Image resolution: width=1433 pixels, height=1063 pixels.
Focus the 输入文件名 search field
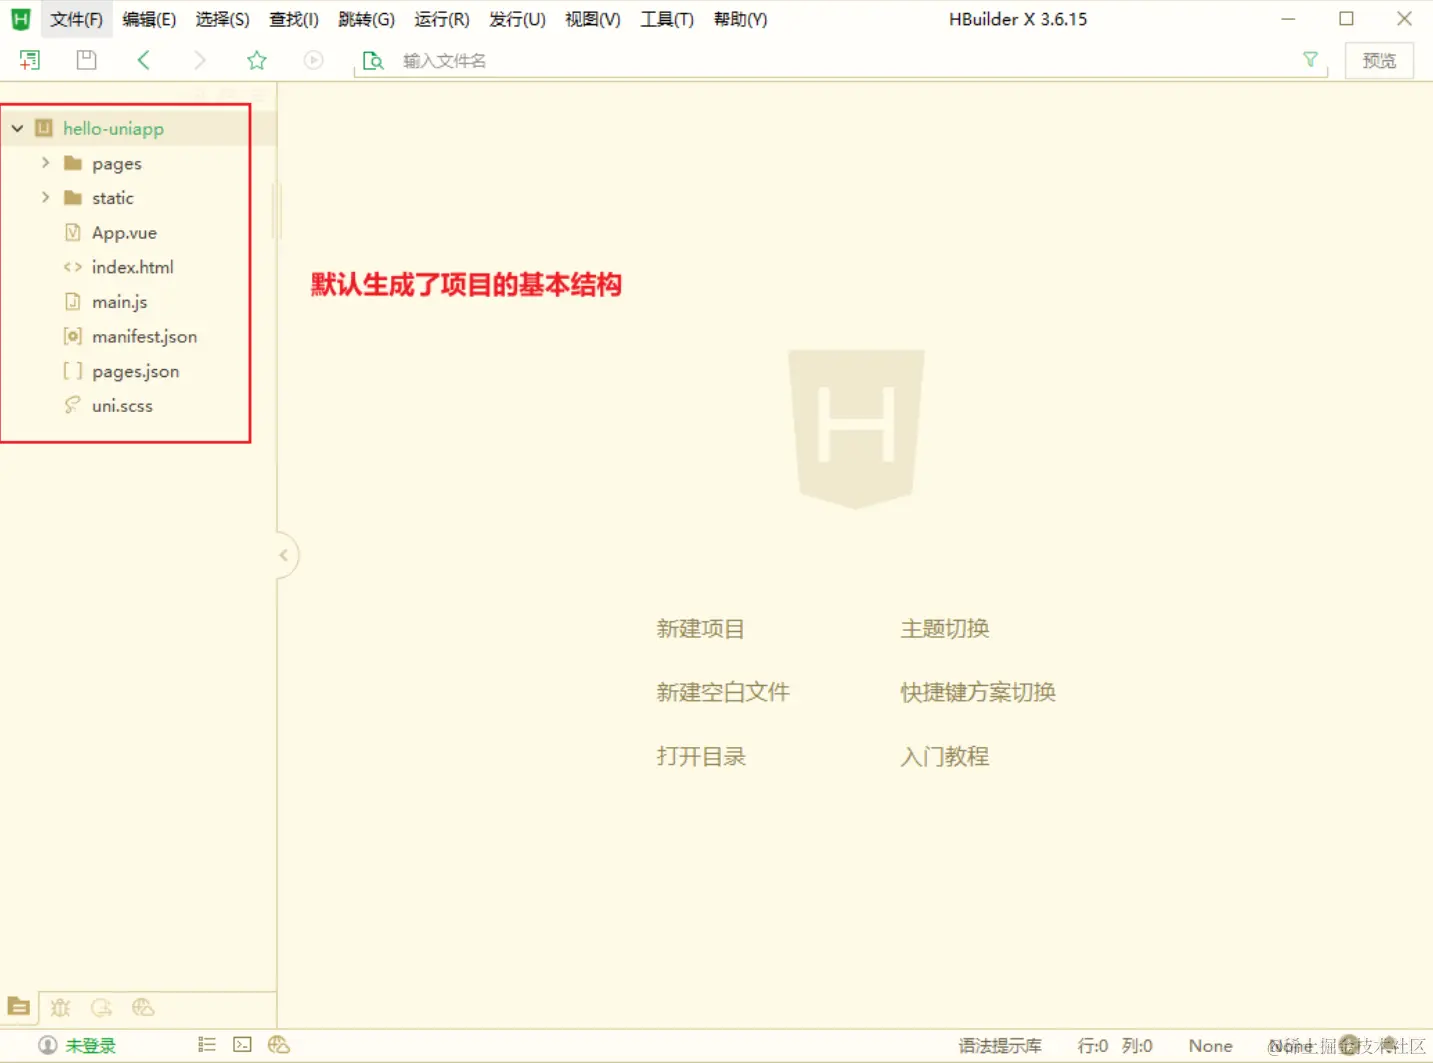[x=840, y=61]
